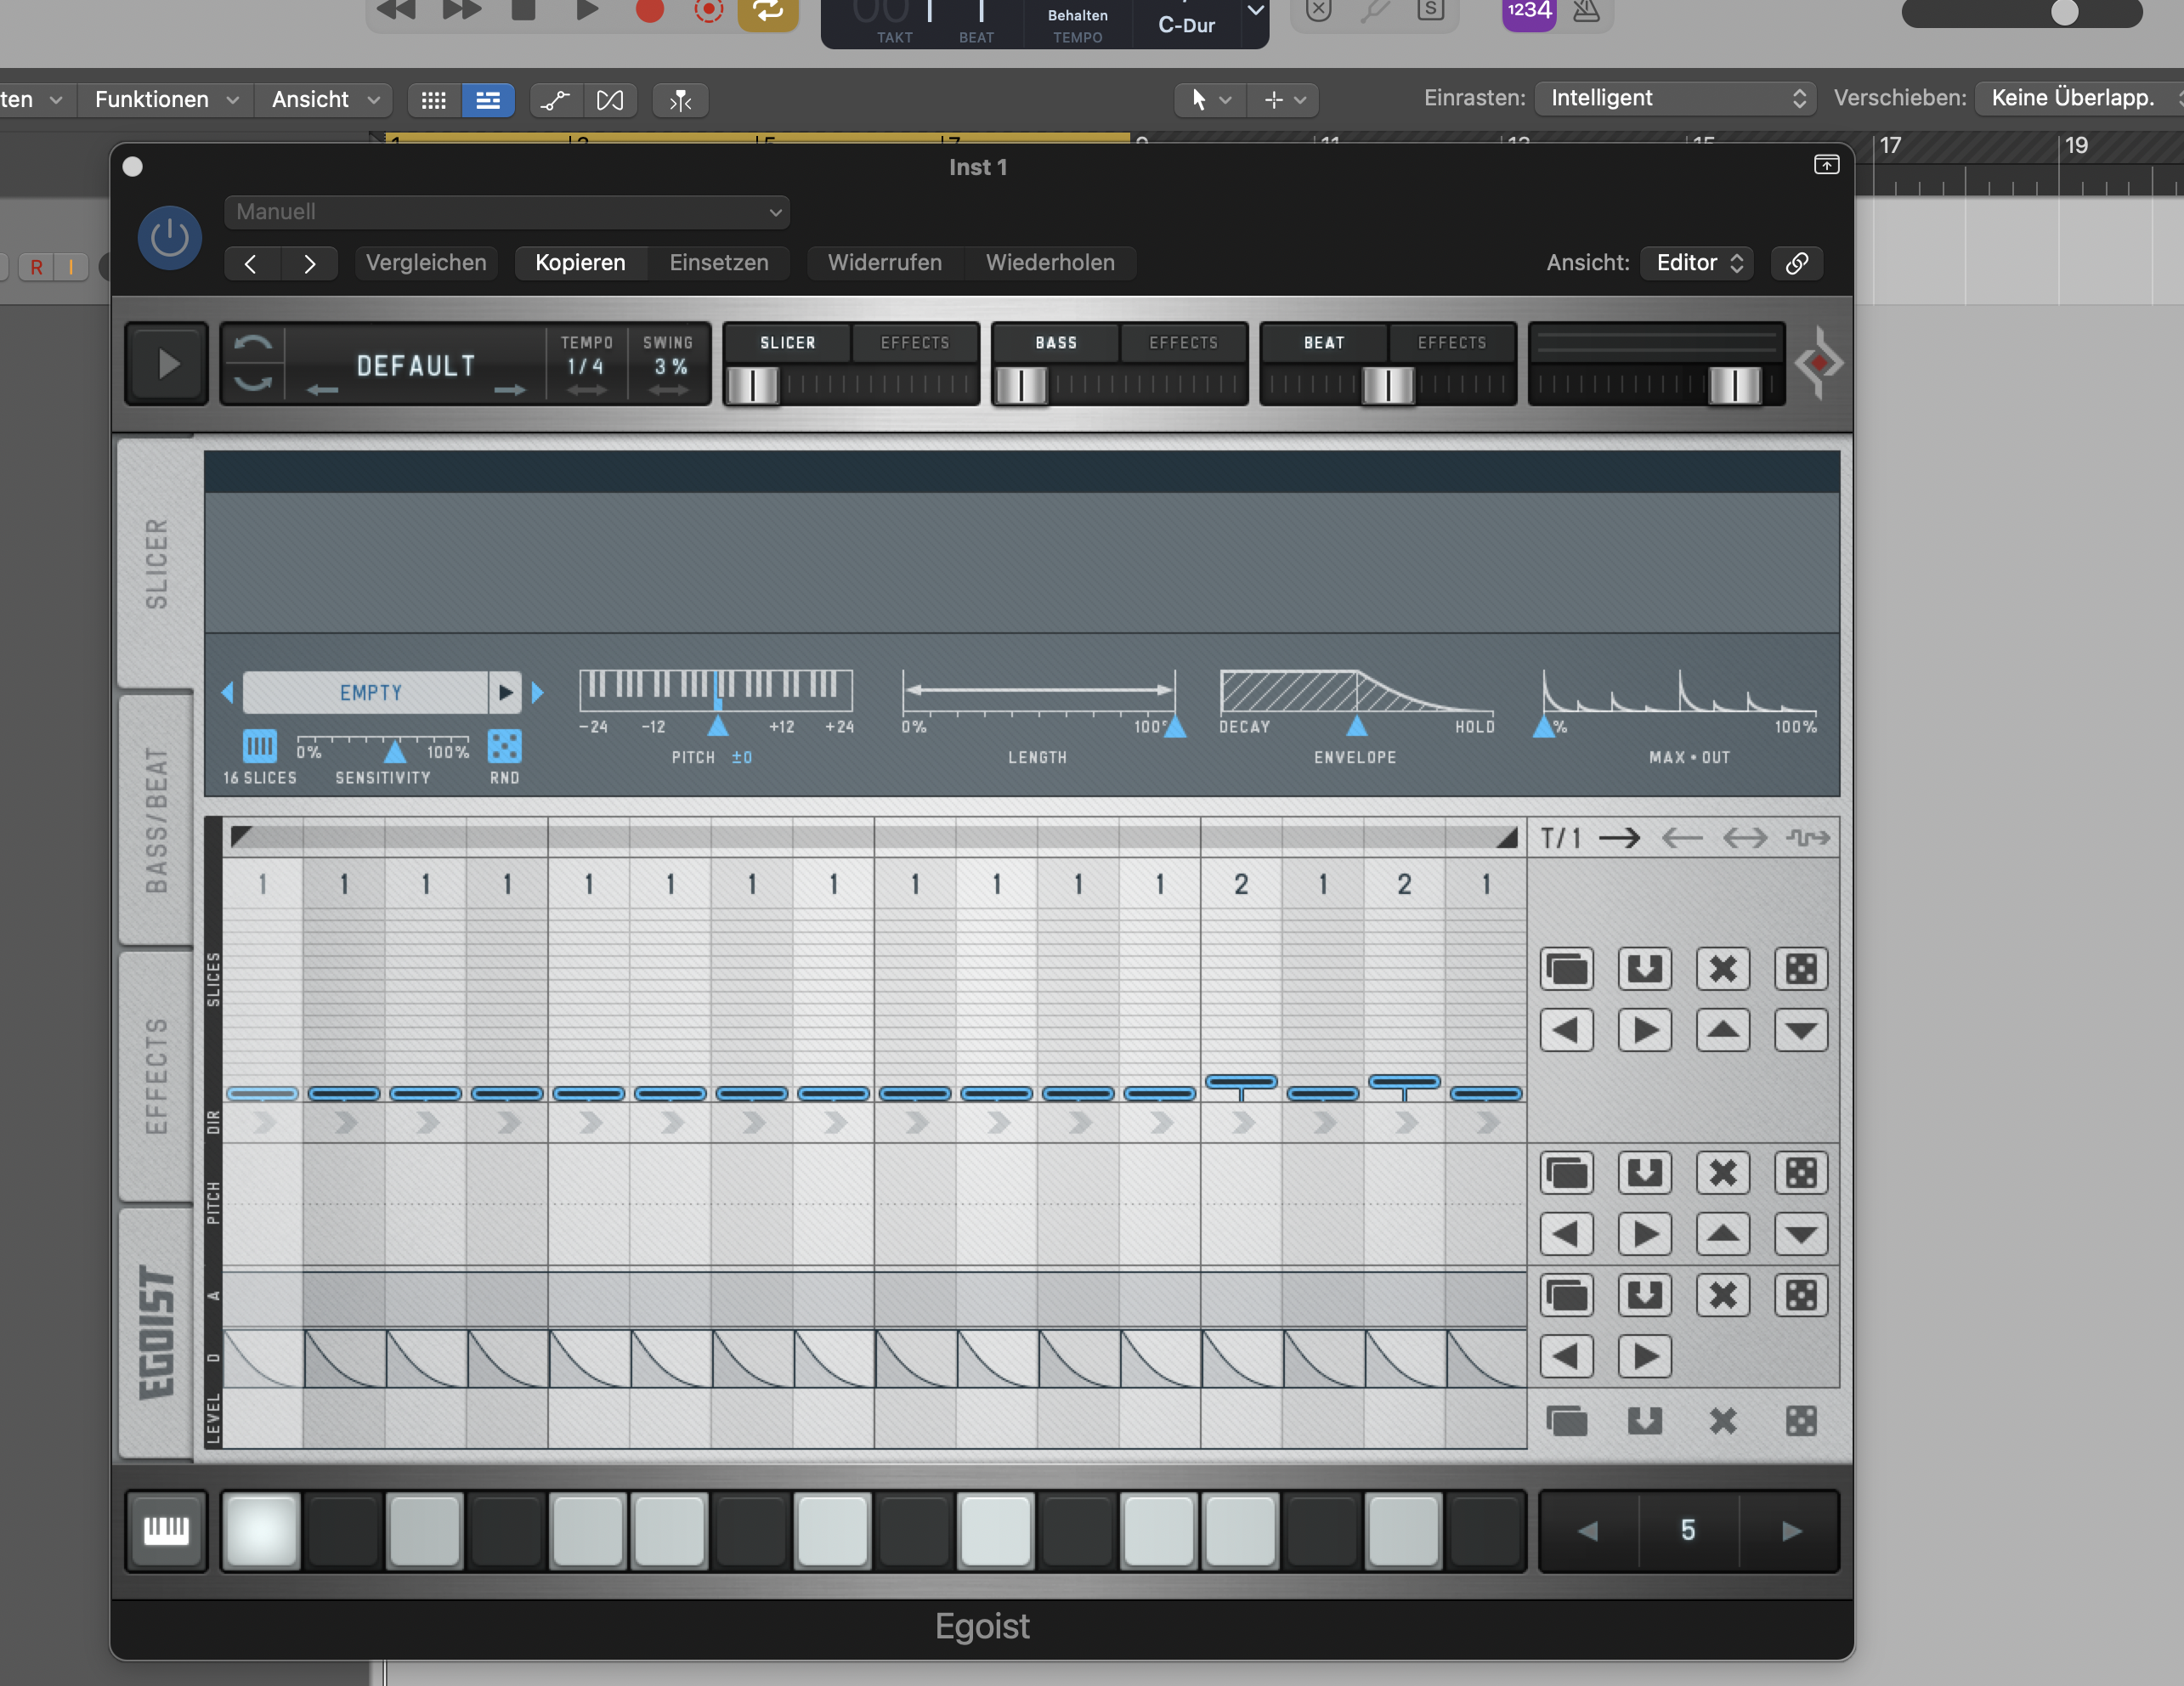
Task: Open the Einrasten Intelligent dropdown
Action: coord(1675,98)
